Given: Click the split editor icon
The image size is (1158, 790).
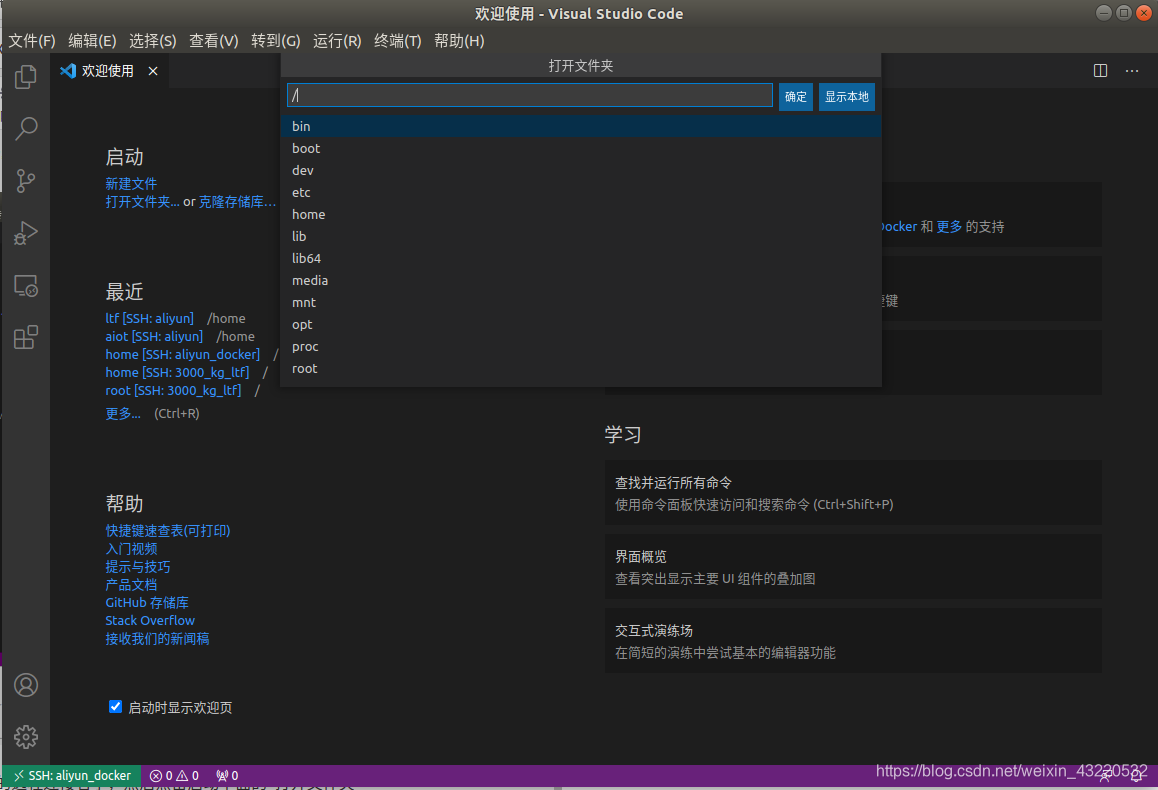Looking at the screenshot, I should [1100, 71].
